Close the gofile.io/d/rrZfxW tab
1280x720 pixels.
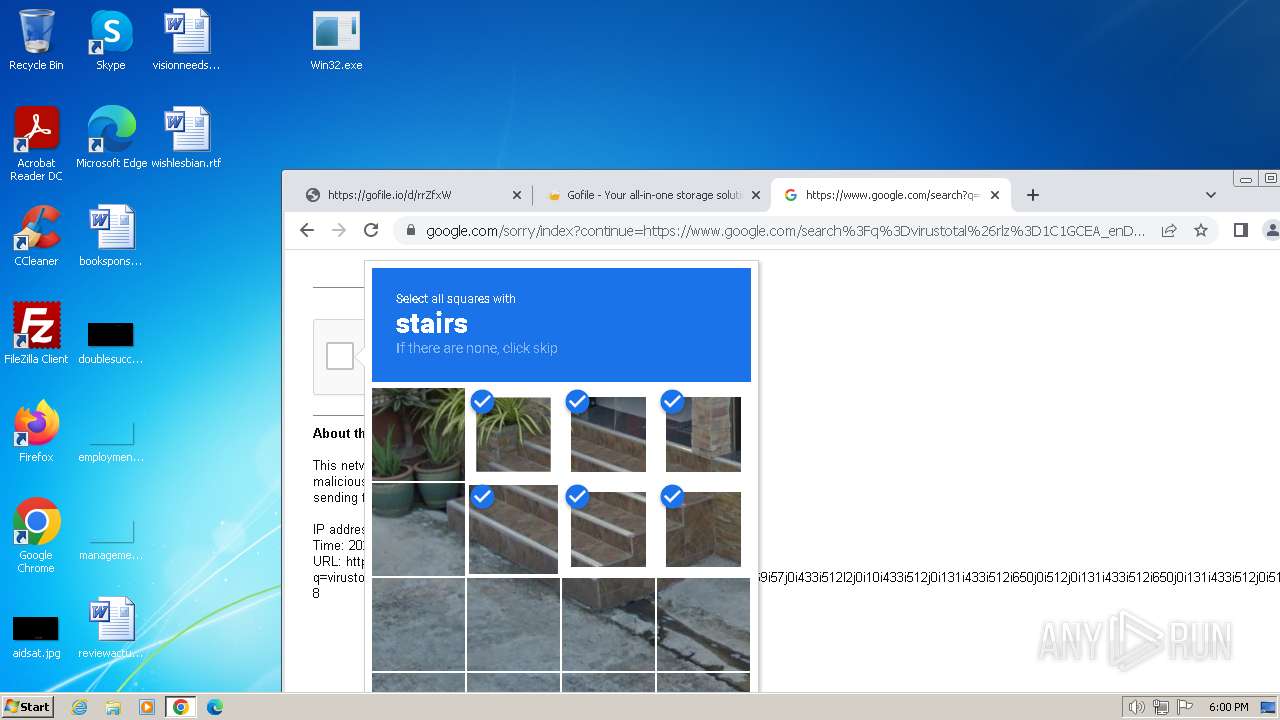click(x=517, y=195)
